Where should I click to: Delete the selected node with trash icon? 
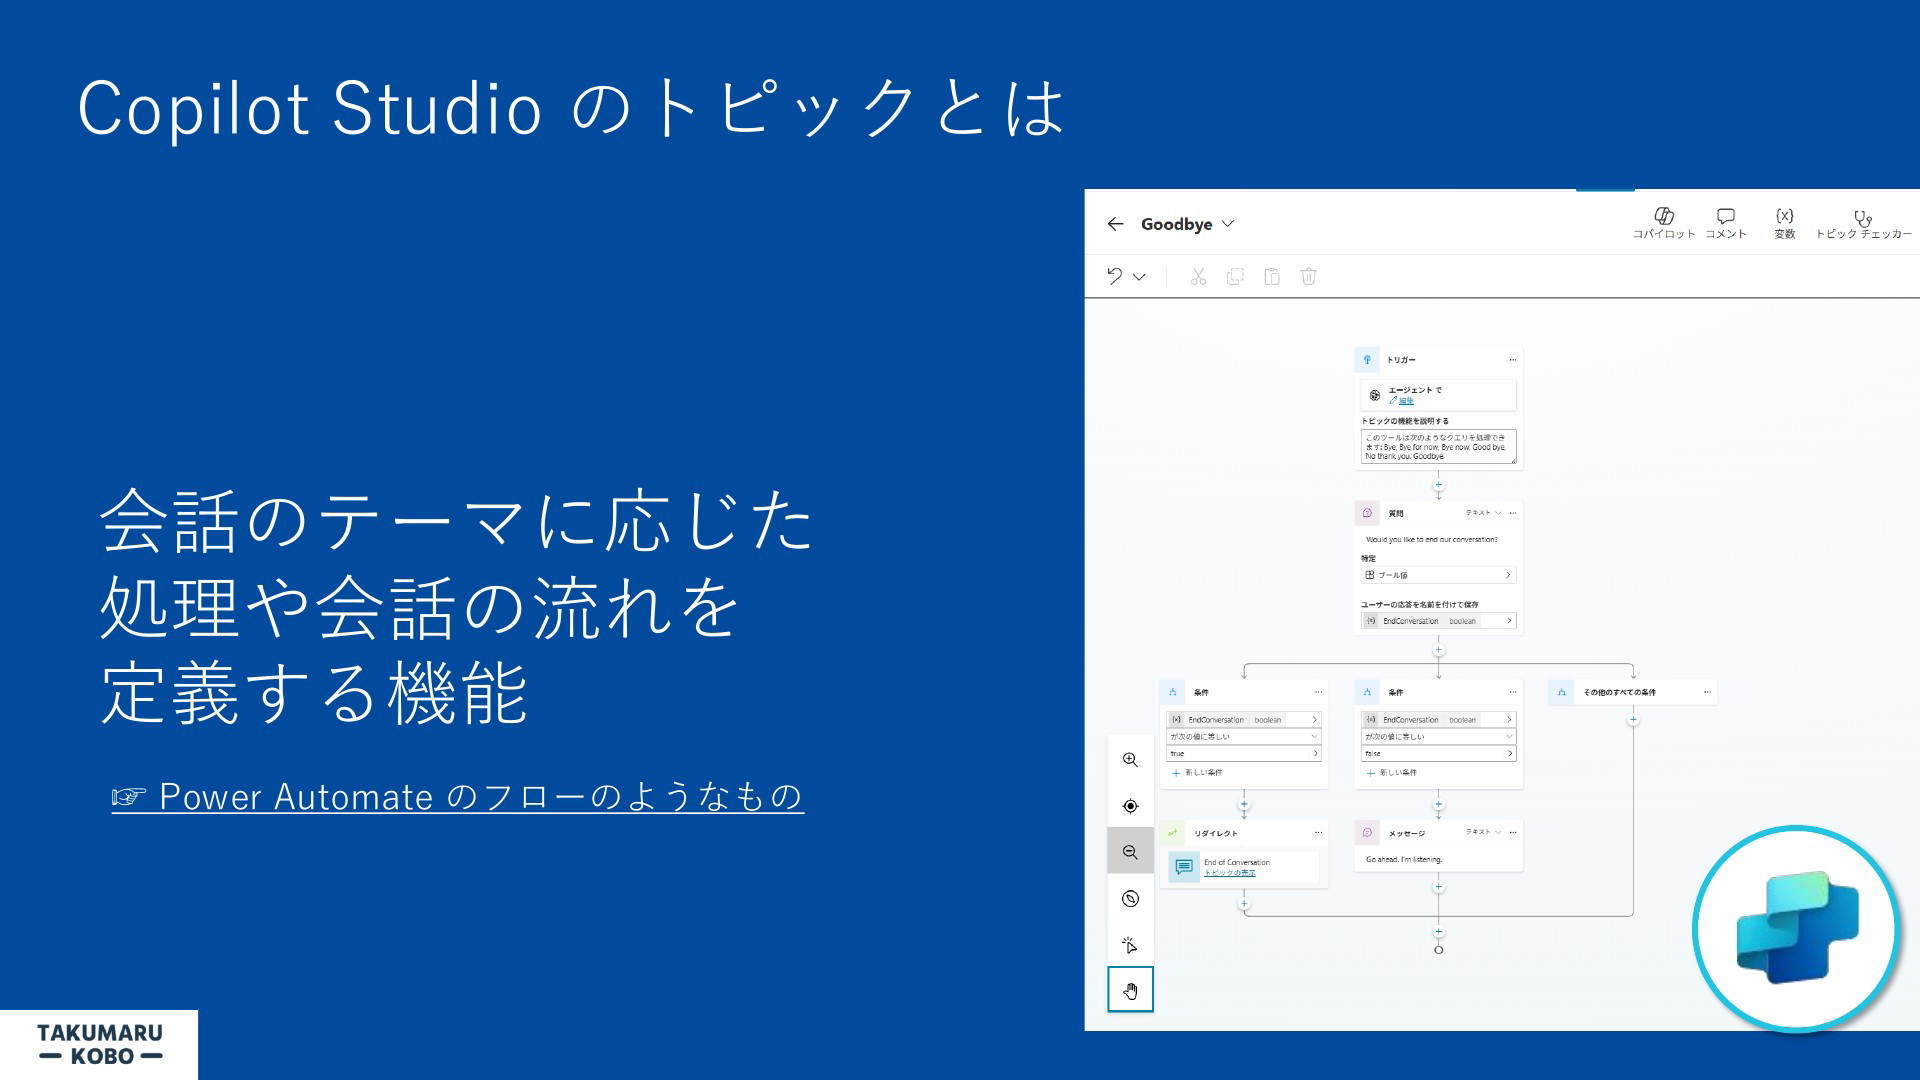coord(1308,276)
